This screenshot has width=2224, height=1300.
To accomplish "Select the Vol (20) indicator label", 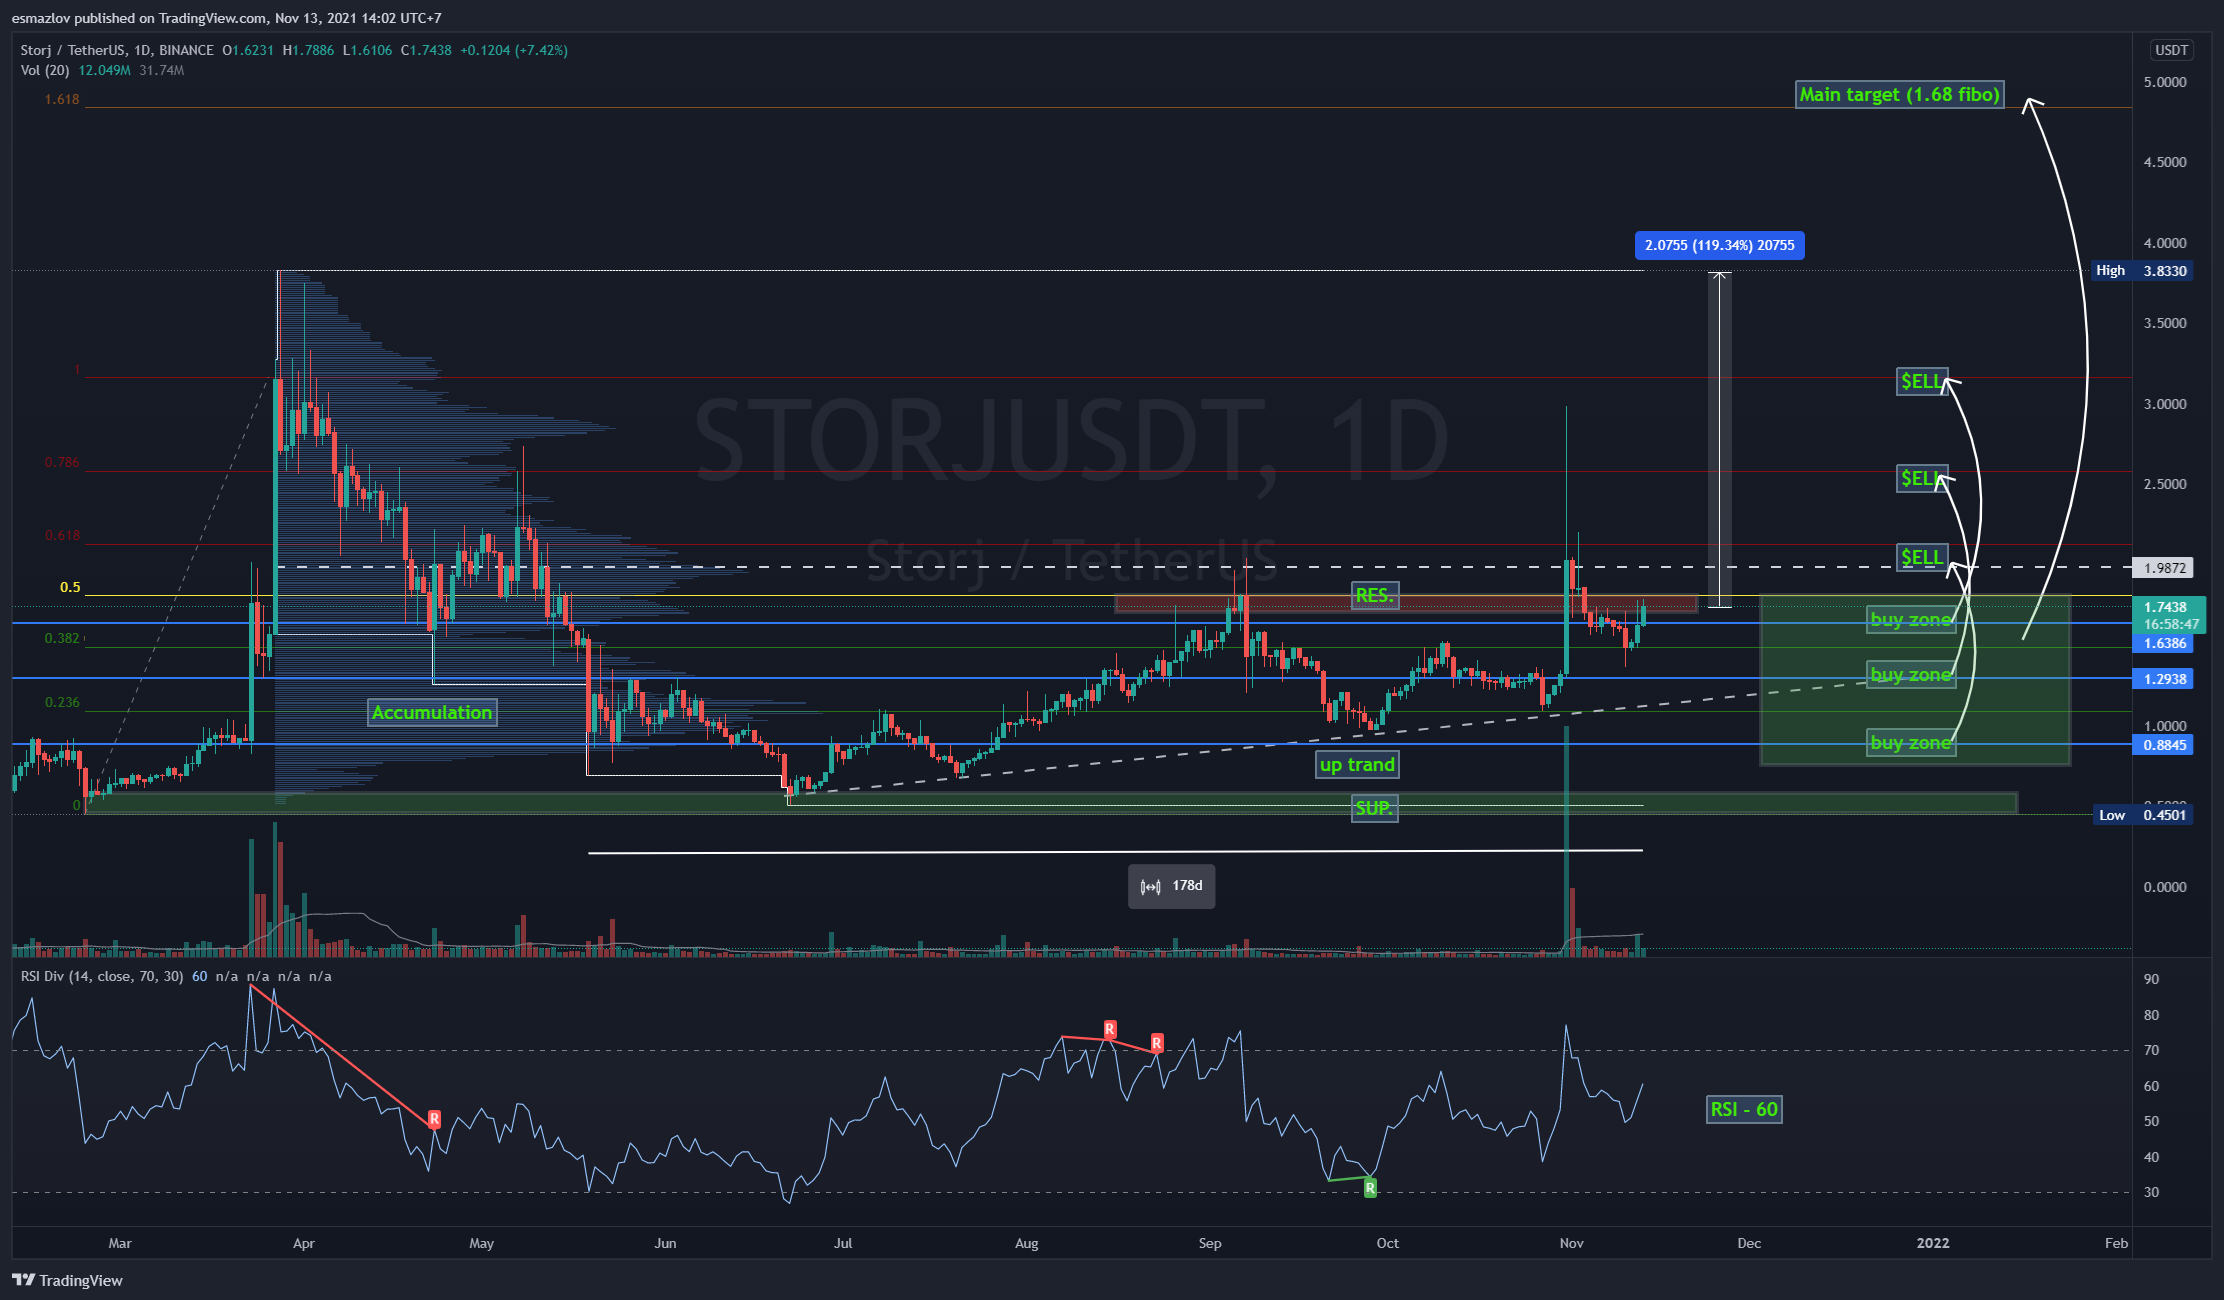I will [45, 70].
